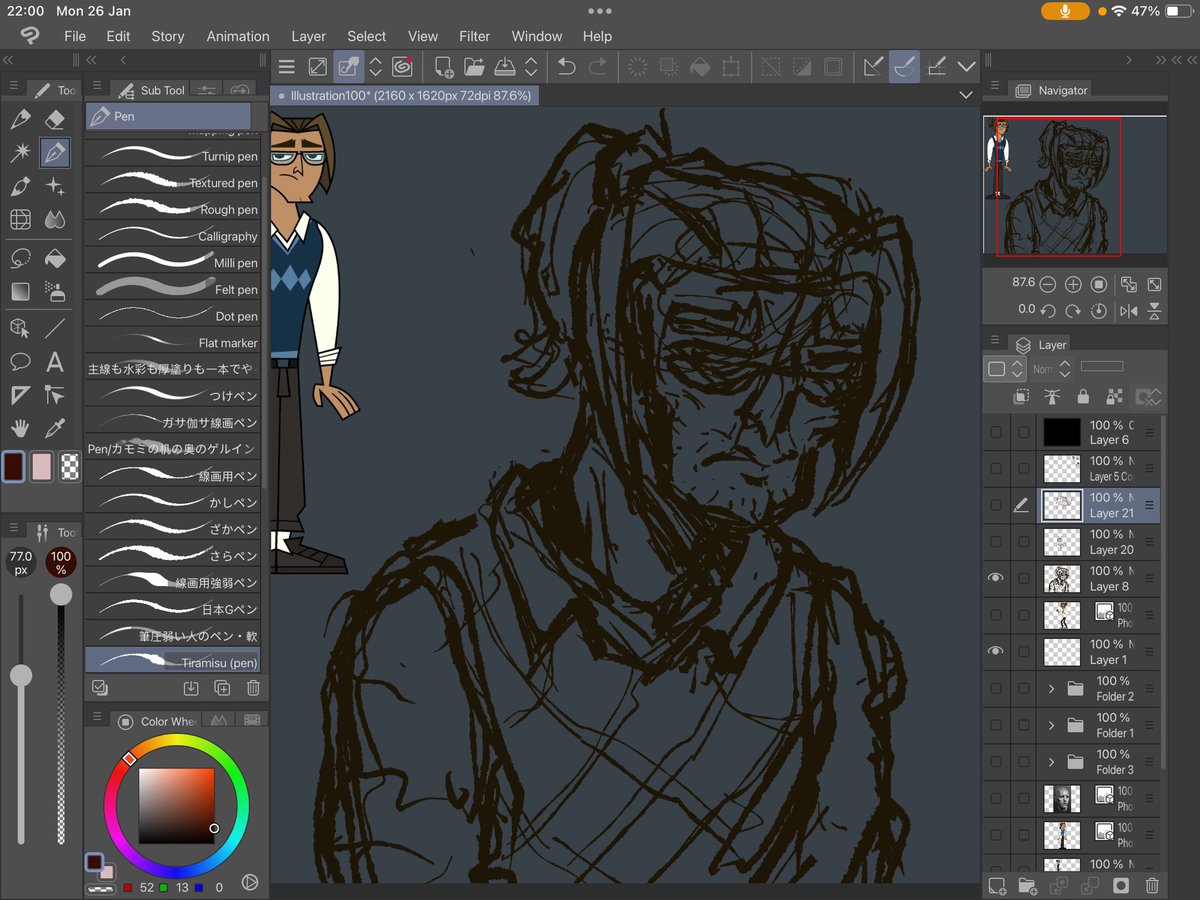Select the Hand move tool
Image resolution: width=1200 pixels, height=900 pixels.
click(x=20, y=428)
